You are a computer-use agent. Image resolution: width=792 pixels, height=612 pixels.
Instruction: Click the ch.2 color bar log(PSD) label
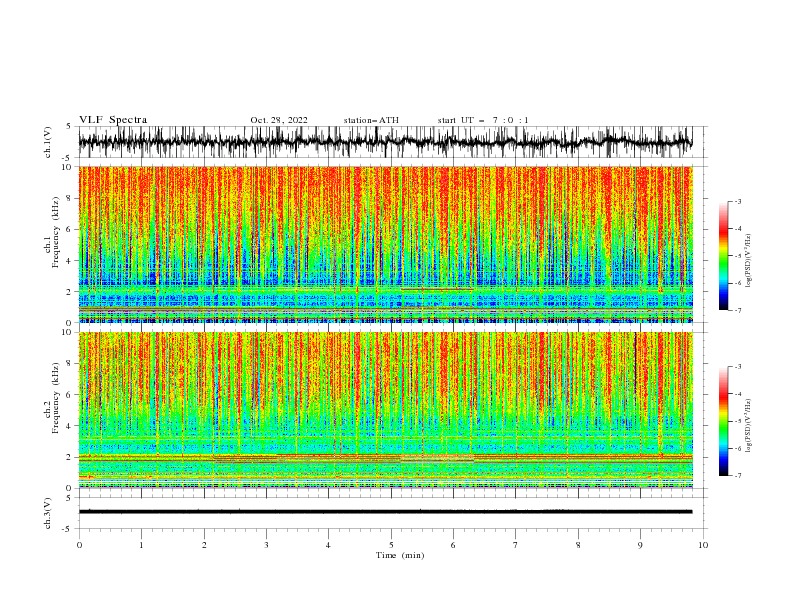749,426
